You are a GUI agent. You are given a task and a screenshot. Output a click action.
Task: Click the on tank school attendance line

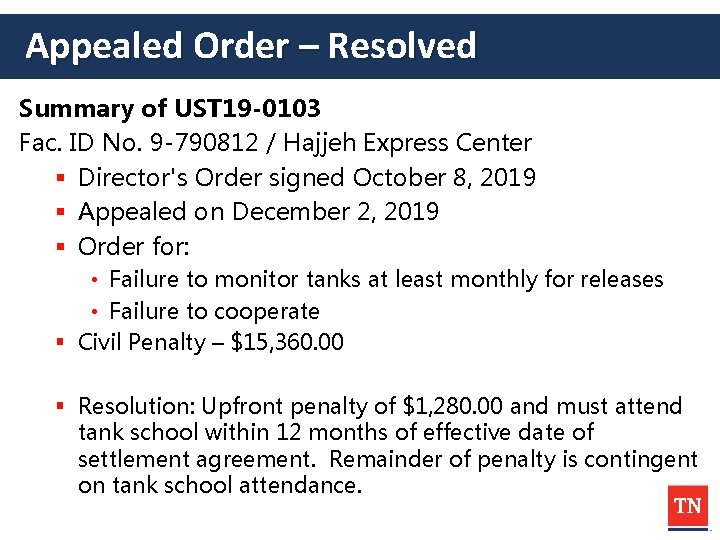[x=219, y=486]
